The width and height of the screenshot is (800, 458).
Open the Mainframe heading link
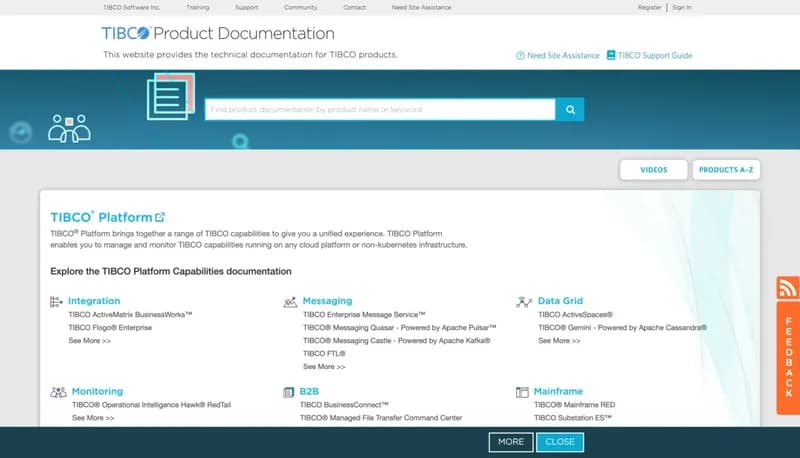pyautogui.click(x=558, y=391)
